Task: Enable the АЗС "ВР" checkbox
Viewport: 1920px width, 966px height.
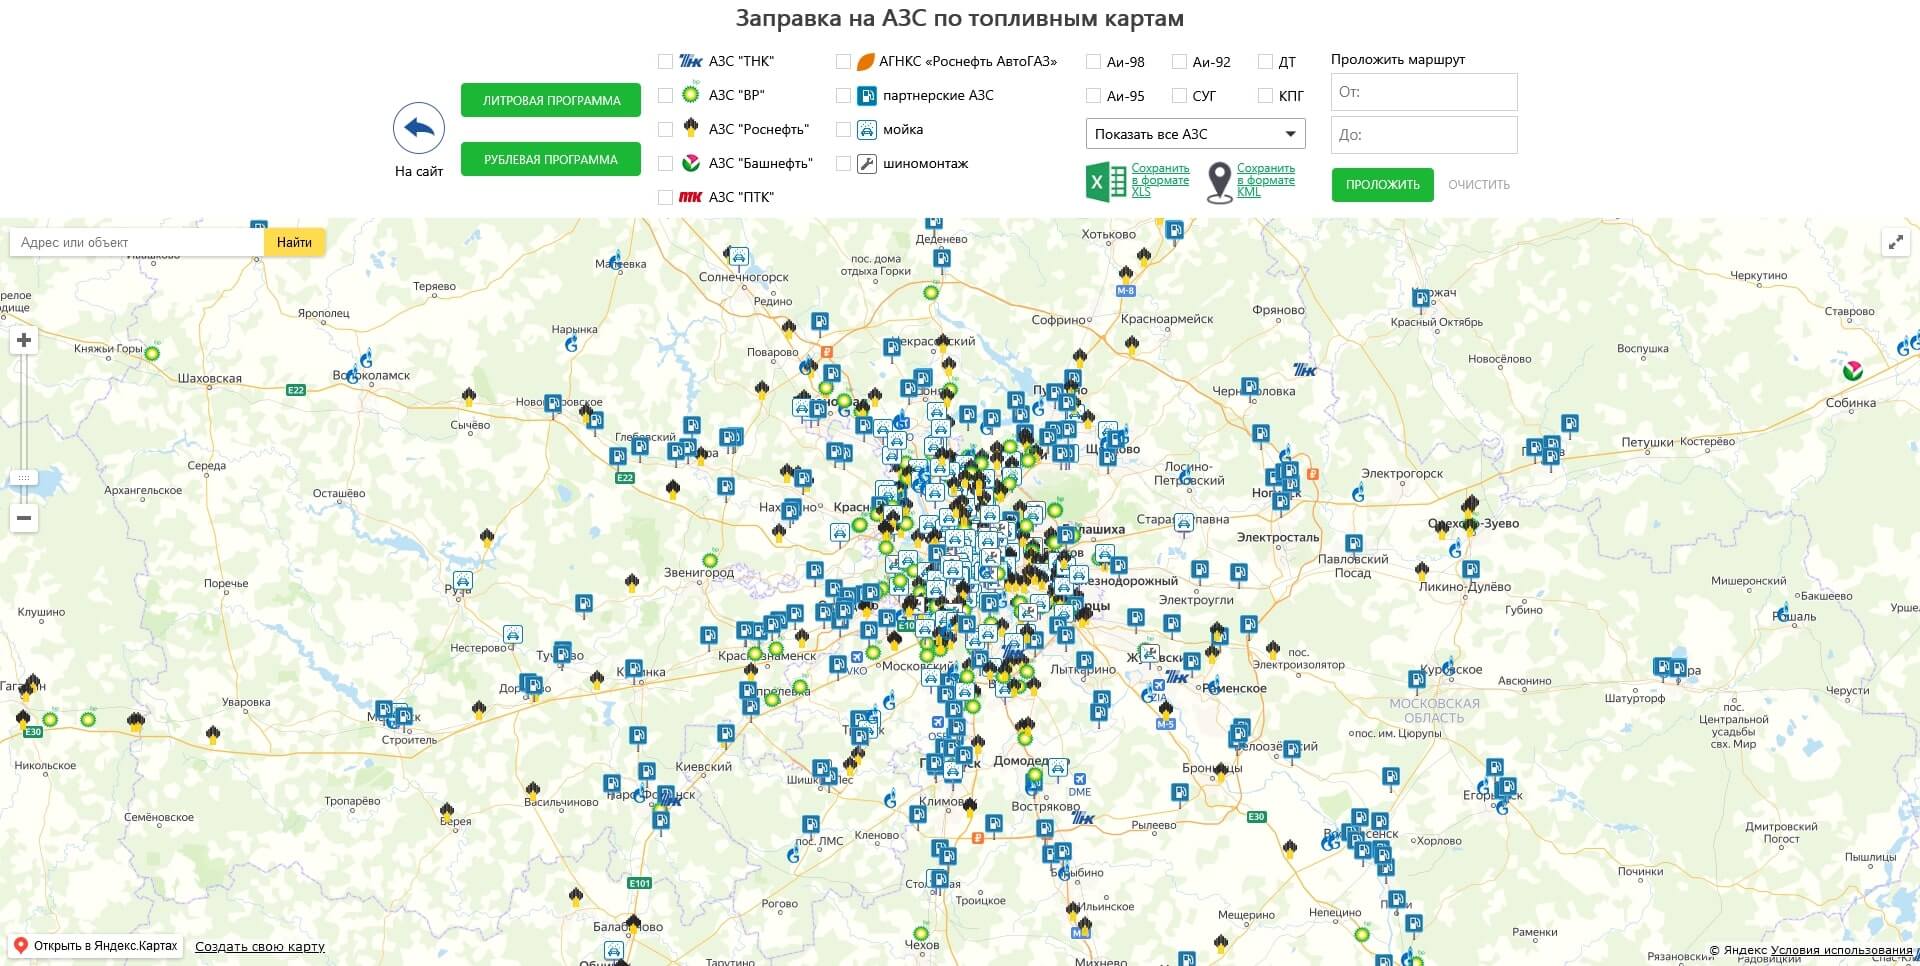Action: click(x=665, y=95)
